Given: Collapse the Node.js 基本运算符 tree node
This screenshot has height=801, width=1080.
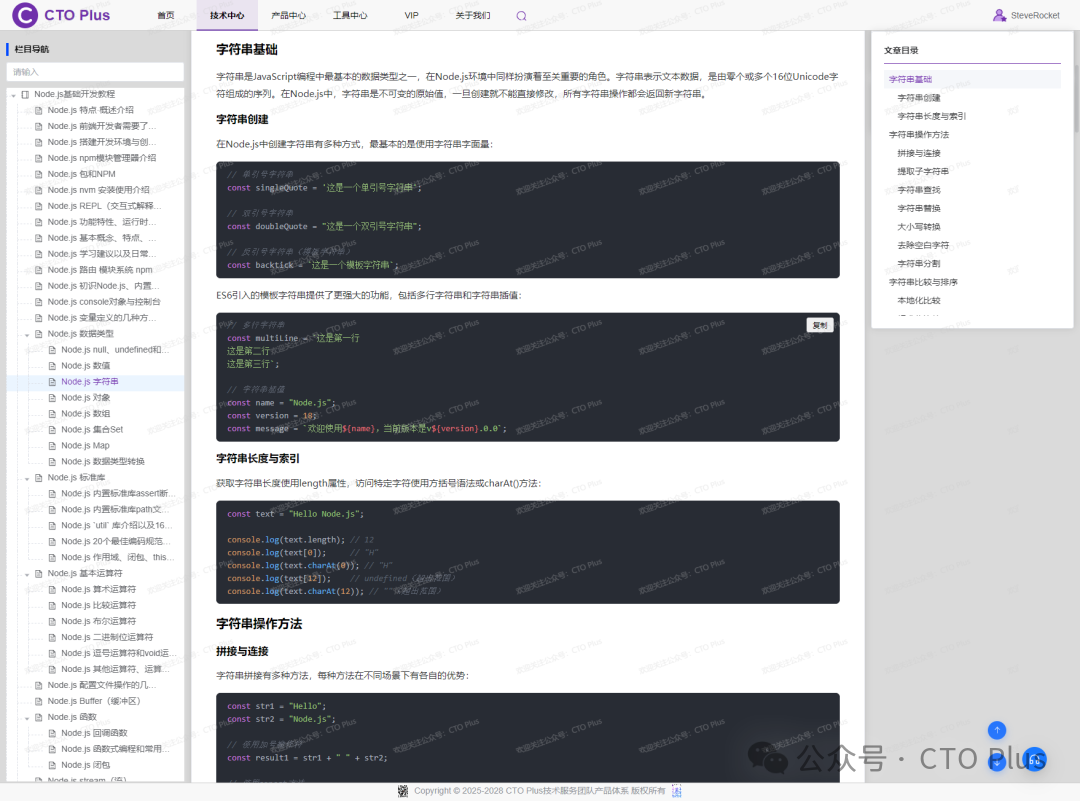Looking at the screenshot, I should coord(28,574).
